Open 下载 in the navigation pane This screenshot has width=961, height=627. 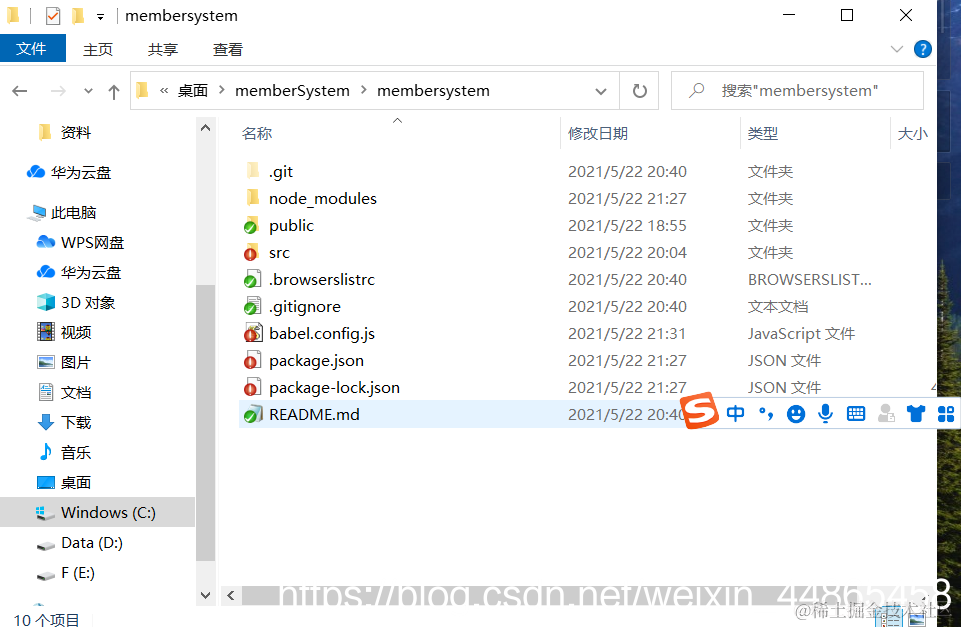pos(75,422)
